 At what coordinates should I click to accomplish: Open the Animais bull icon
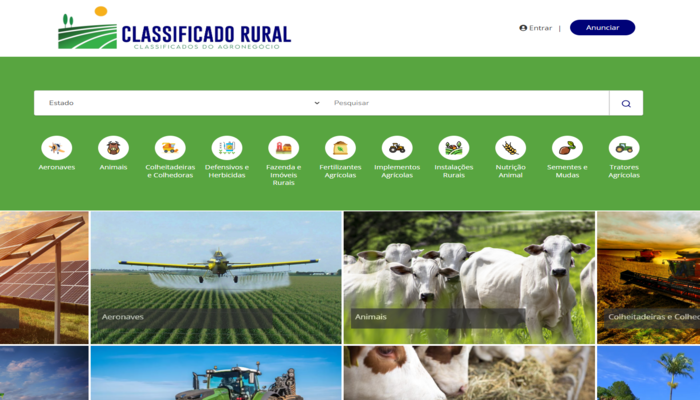[x=113, y=148]
